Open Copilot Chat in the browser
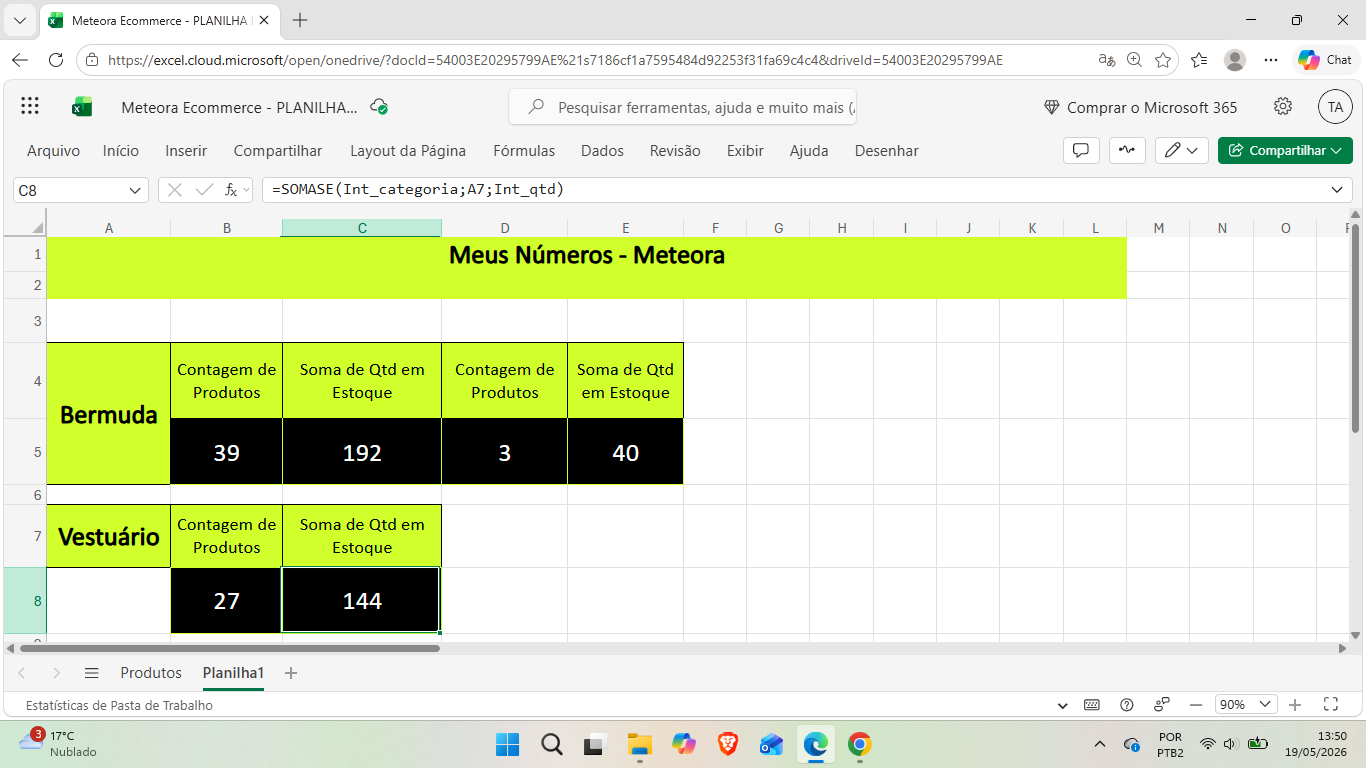Screen dimensions: 1366x768 click(1326, 60)
